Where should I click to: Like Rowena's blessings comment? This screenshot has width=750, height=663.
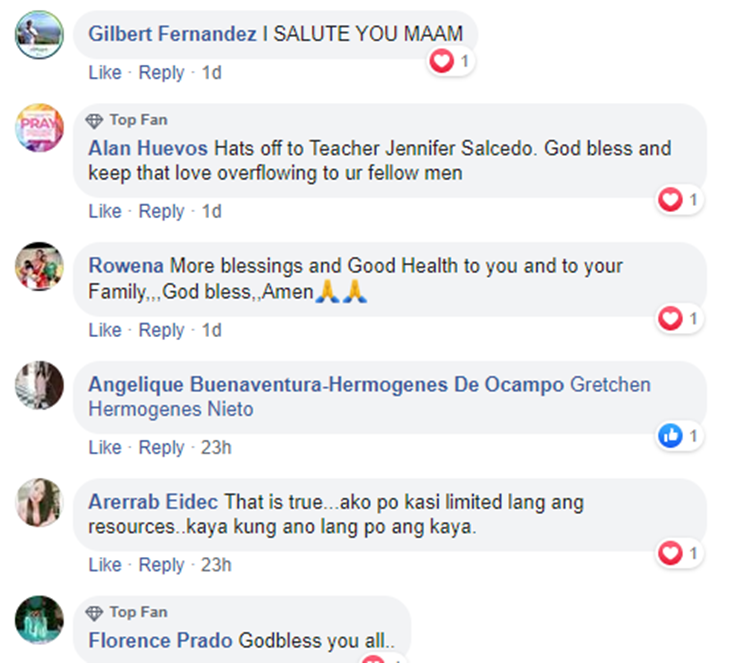[105, 330]
